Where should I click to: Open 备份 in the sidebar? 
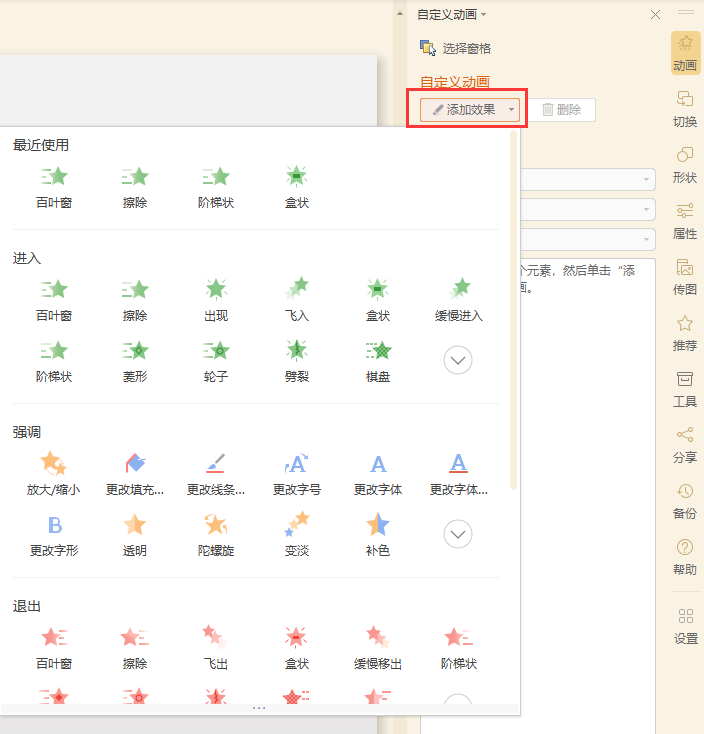(685, 501)
